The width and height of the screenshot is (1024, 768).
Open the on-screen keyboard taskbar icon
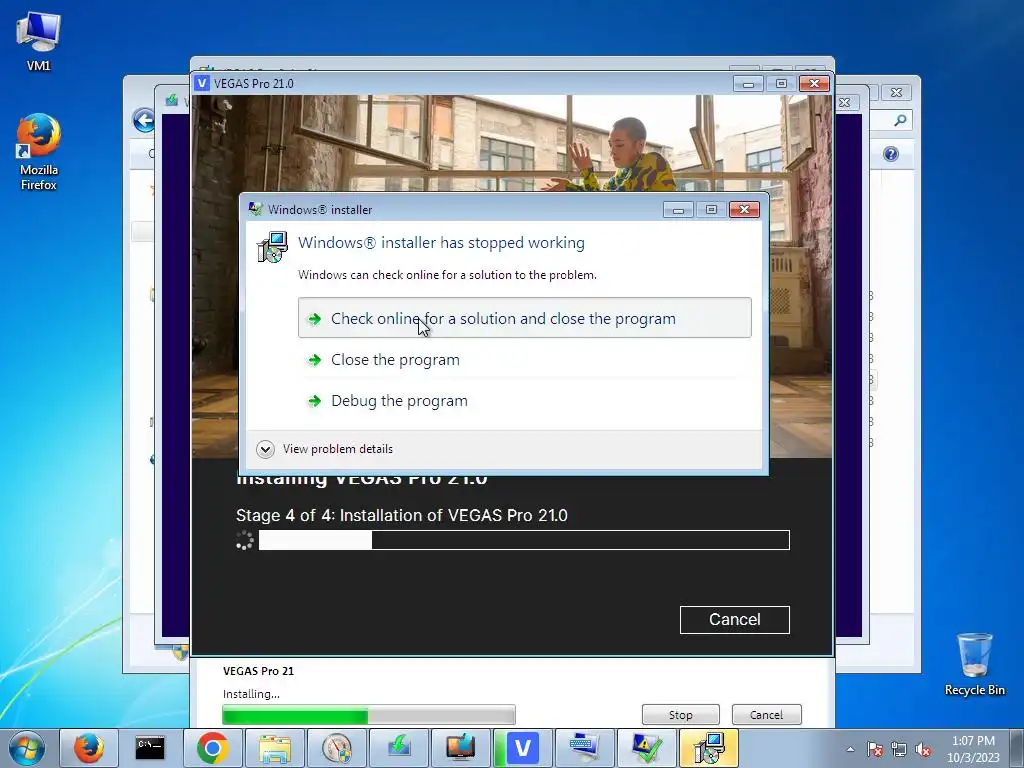click(584, 748)
